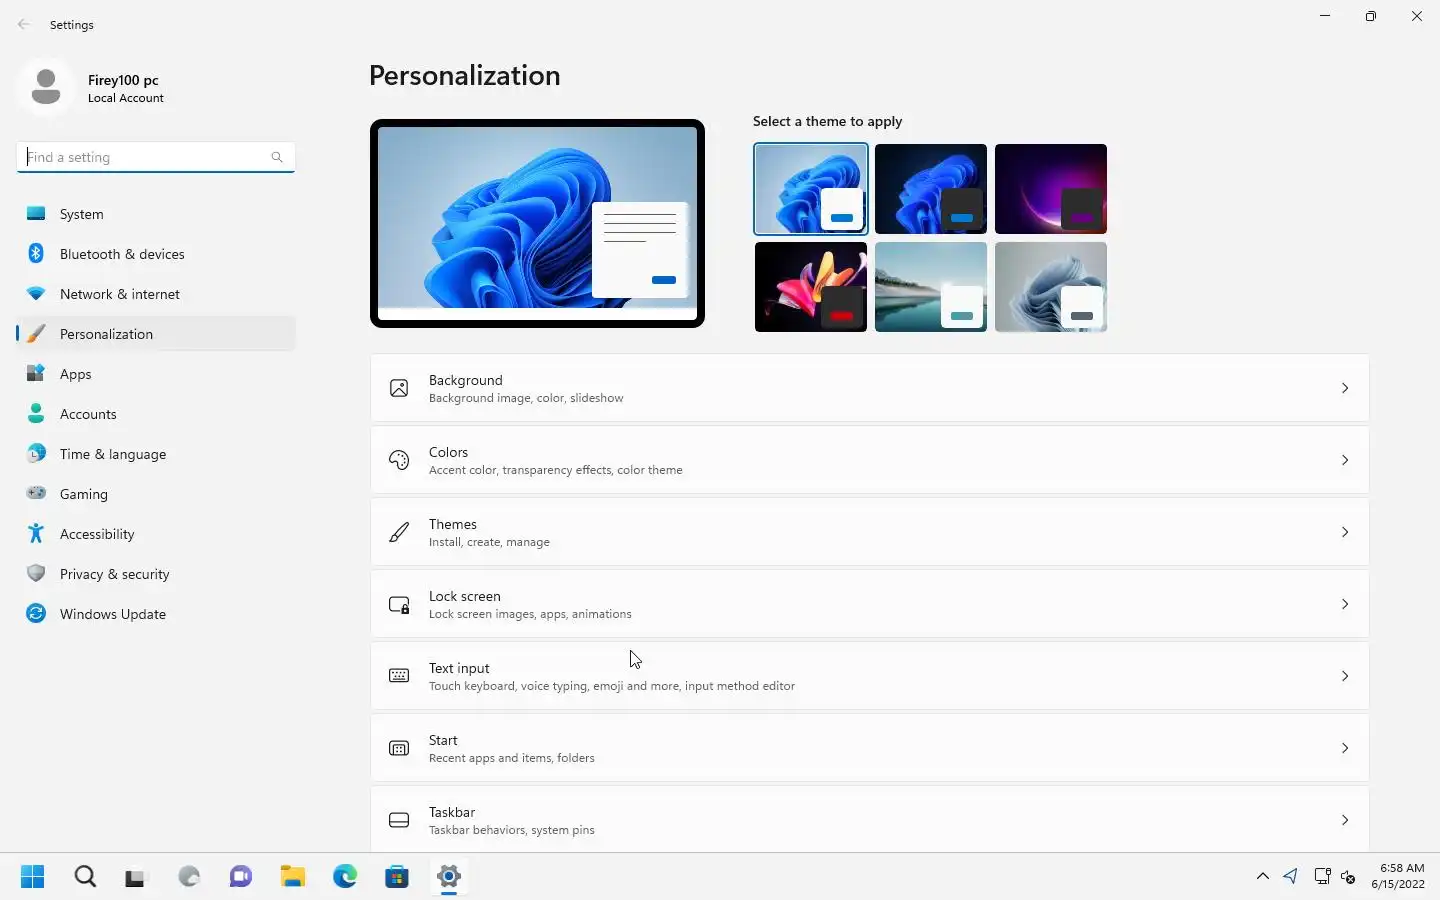Click the Accessibility figure icon
Viewport: 1440px width, 900px height.
click(x=36, y=534)
